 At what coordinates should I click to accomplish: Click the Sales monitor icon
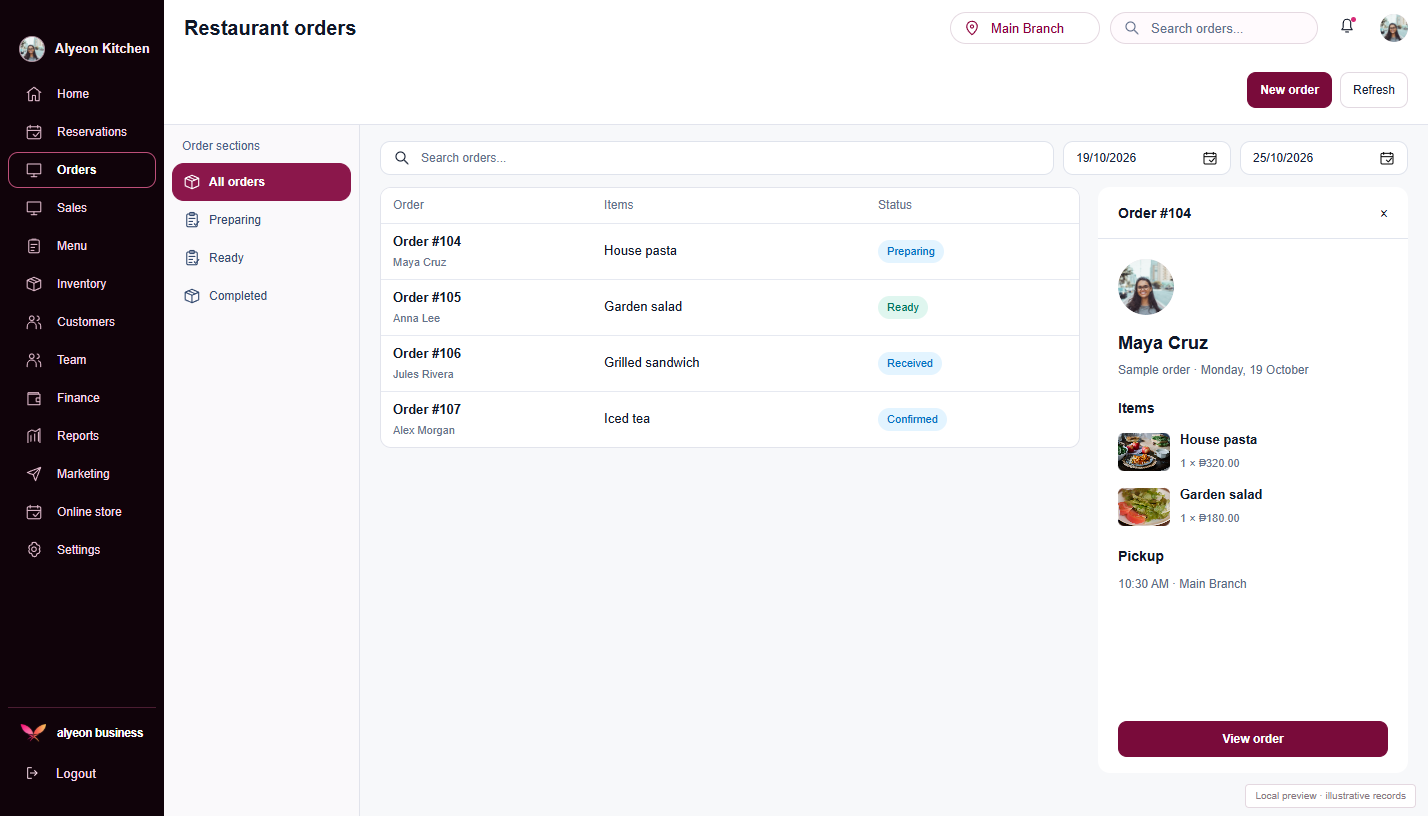coord(34,208)
